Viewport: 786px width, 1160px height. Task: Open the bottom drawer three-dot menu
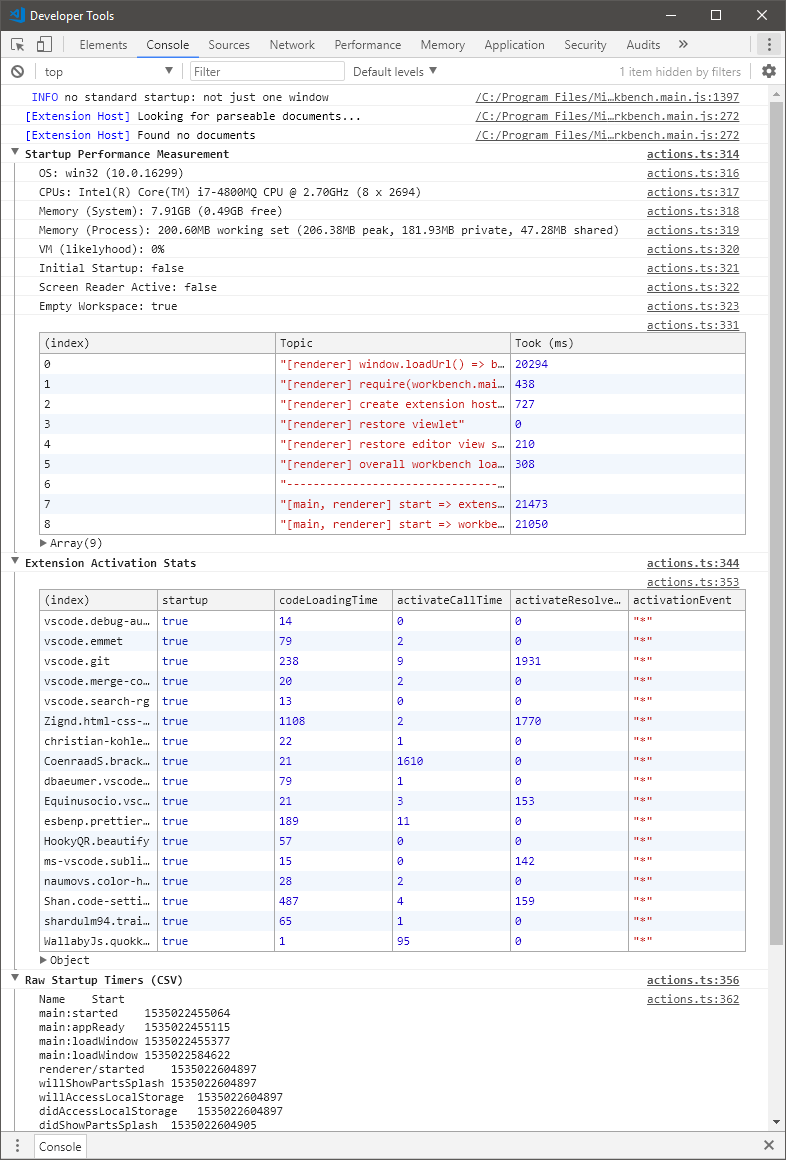click(x=16, y=1146)
